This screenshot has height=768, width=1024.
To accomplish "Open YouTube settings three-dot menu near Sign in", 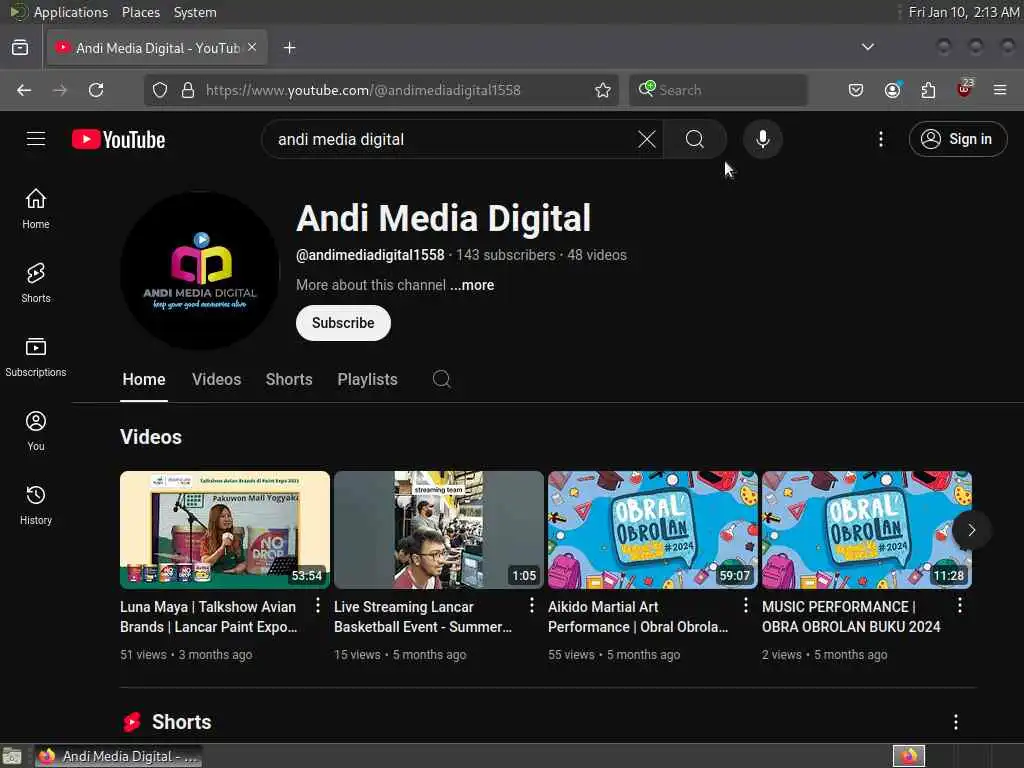I will [x=880, y=139].
